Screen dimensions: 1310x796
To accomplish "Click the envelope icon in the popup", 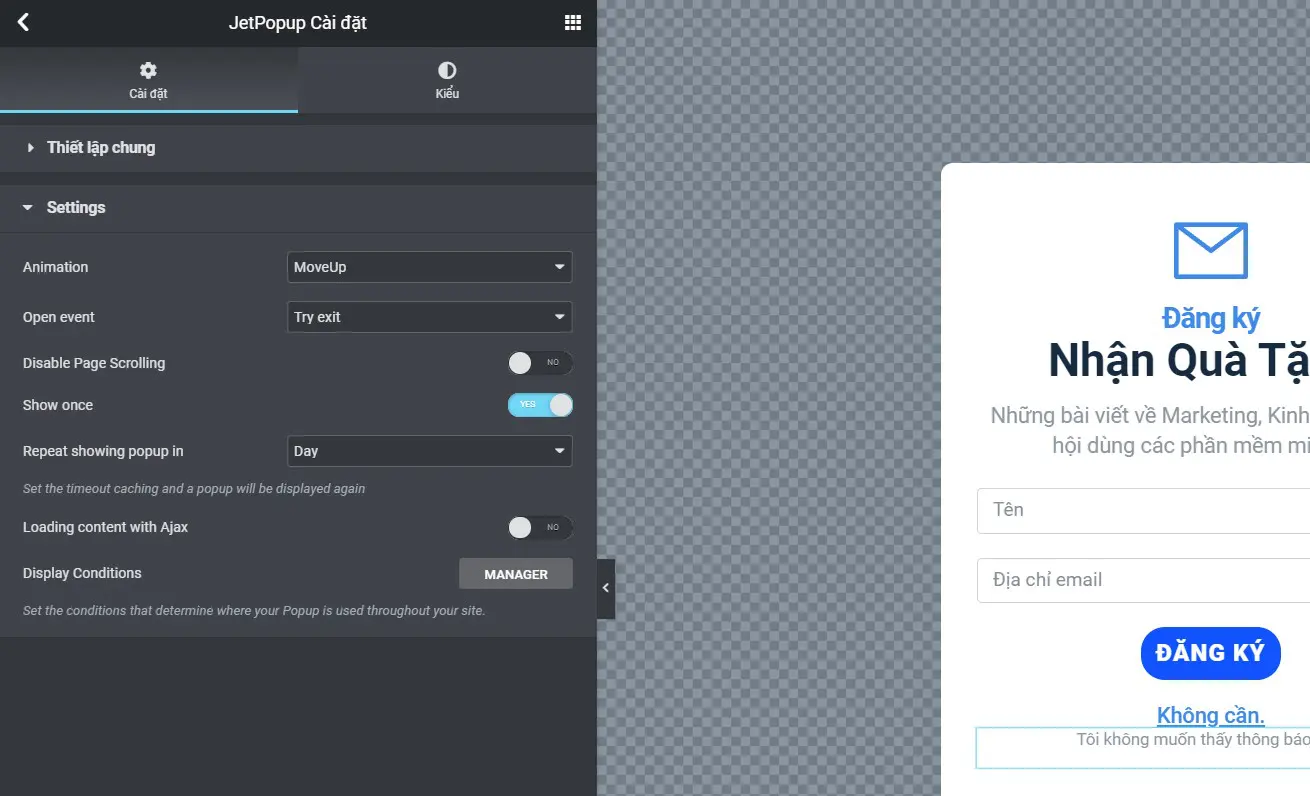I will pyautogui.click(x=1210, y=250).
